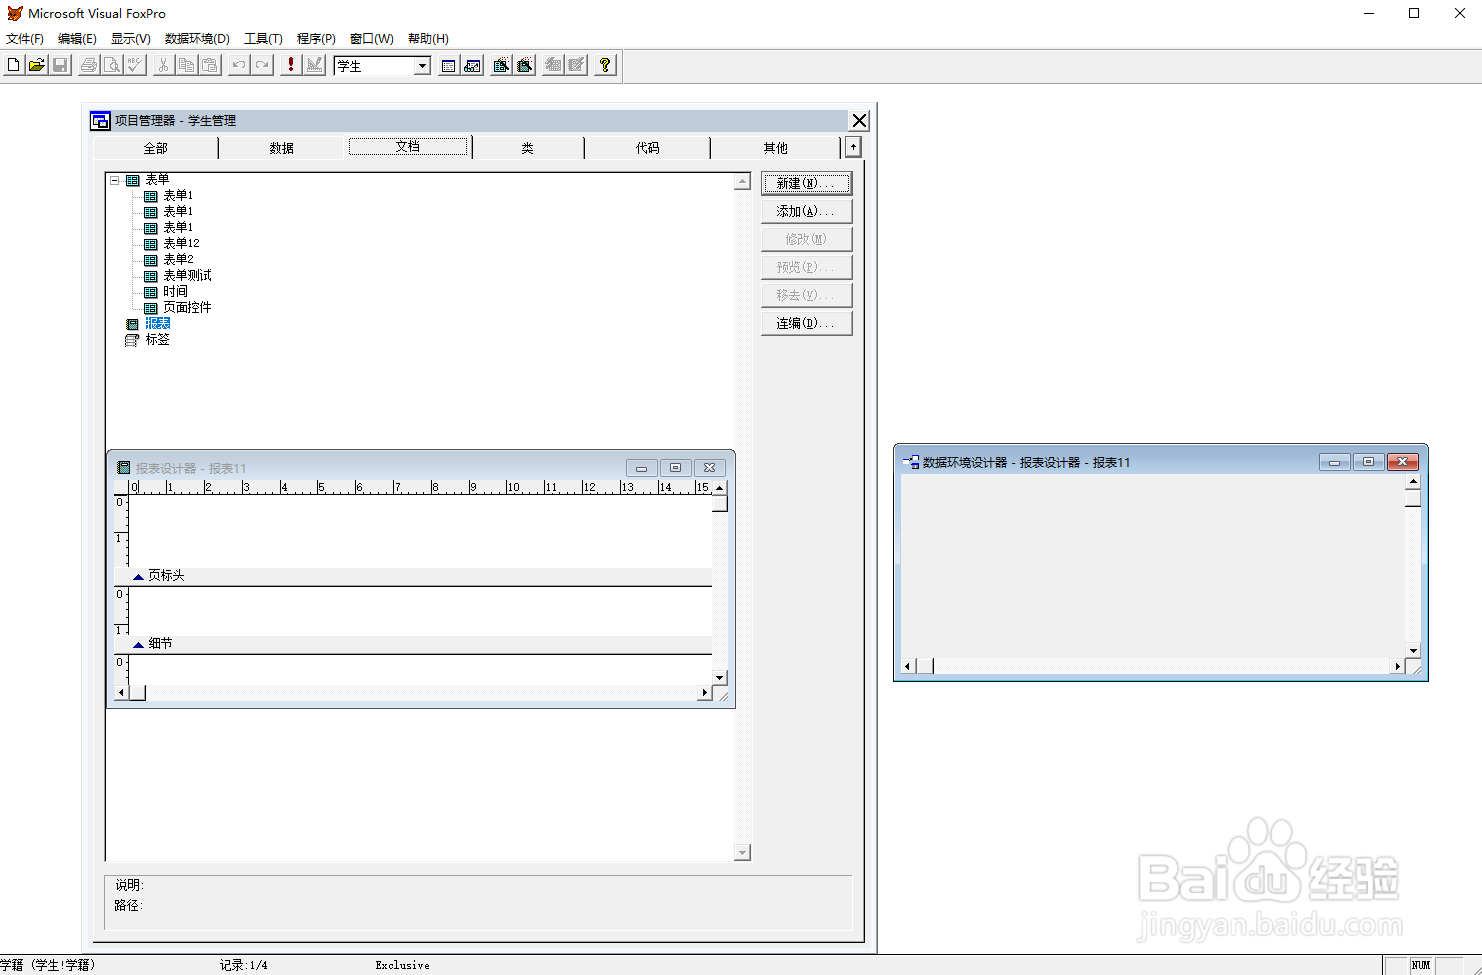Select the 页面控件 form item
Viewport: 1482px width, 975px height.
pyautogui.click(x=187, y=308)
